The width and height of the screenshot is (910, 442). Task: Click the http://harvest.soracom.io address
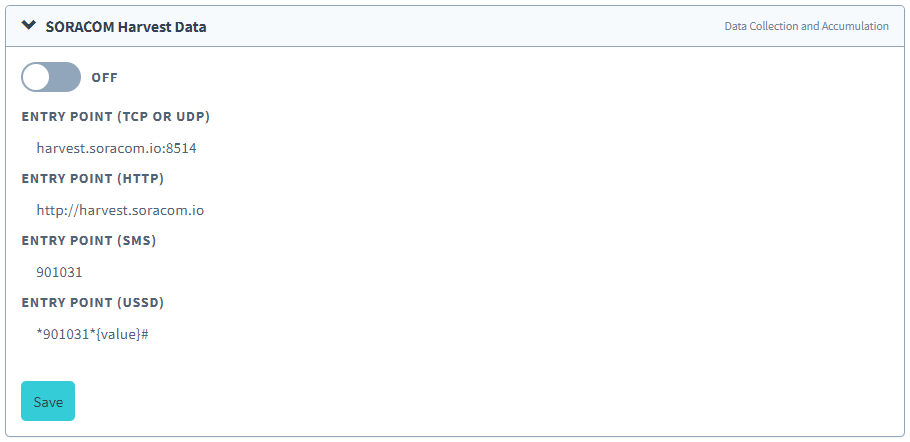tap(120, 210)
